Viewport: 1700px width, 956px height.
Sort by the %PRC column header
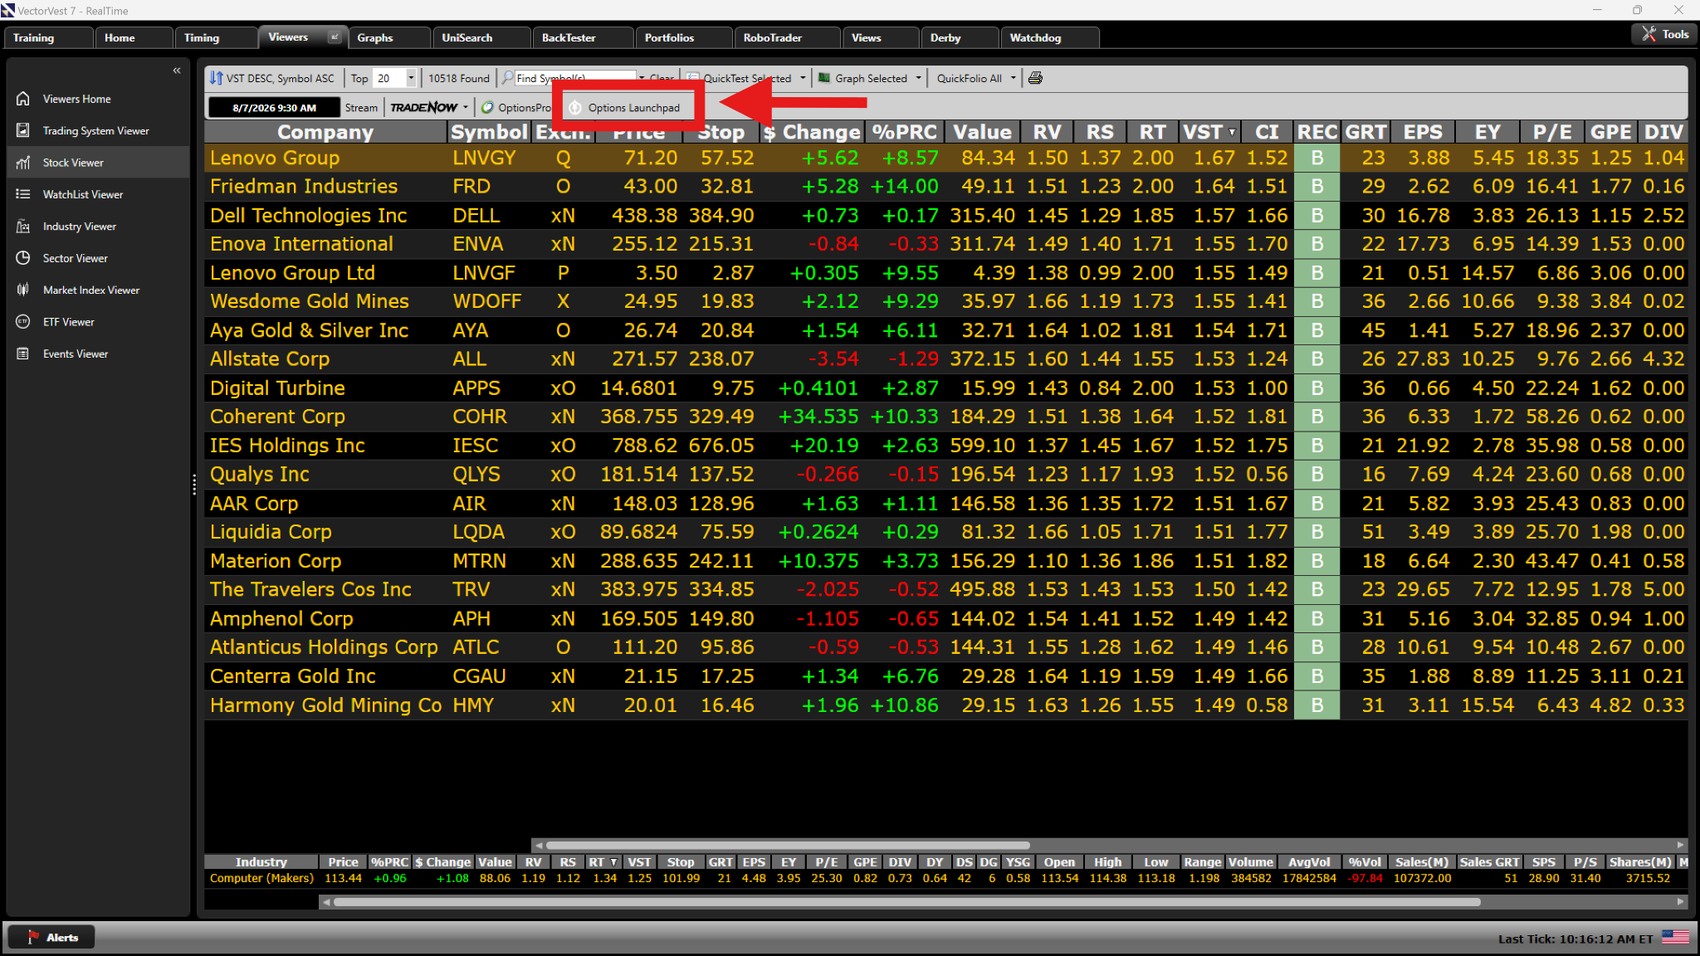pos(904,132)
